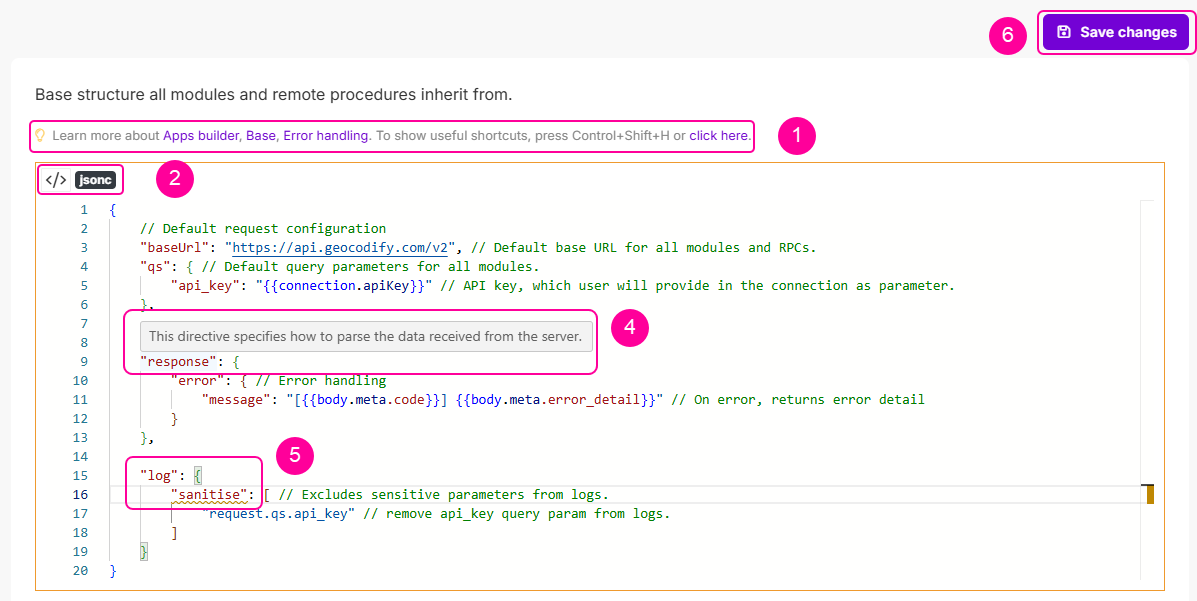The image size is (1197, 601).
Task: Open the Error handling link
Action: 326,135
